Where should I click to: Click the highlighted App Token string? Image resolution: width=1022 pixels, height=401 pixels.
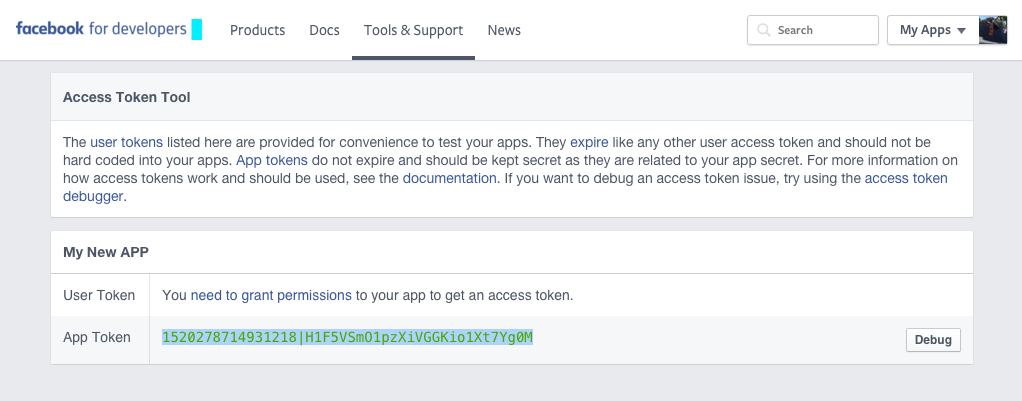pos(347,337)
